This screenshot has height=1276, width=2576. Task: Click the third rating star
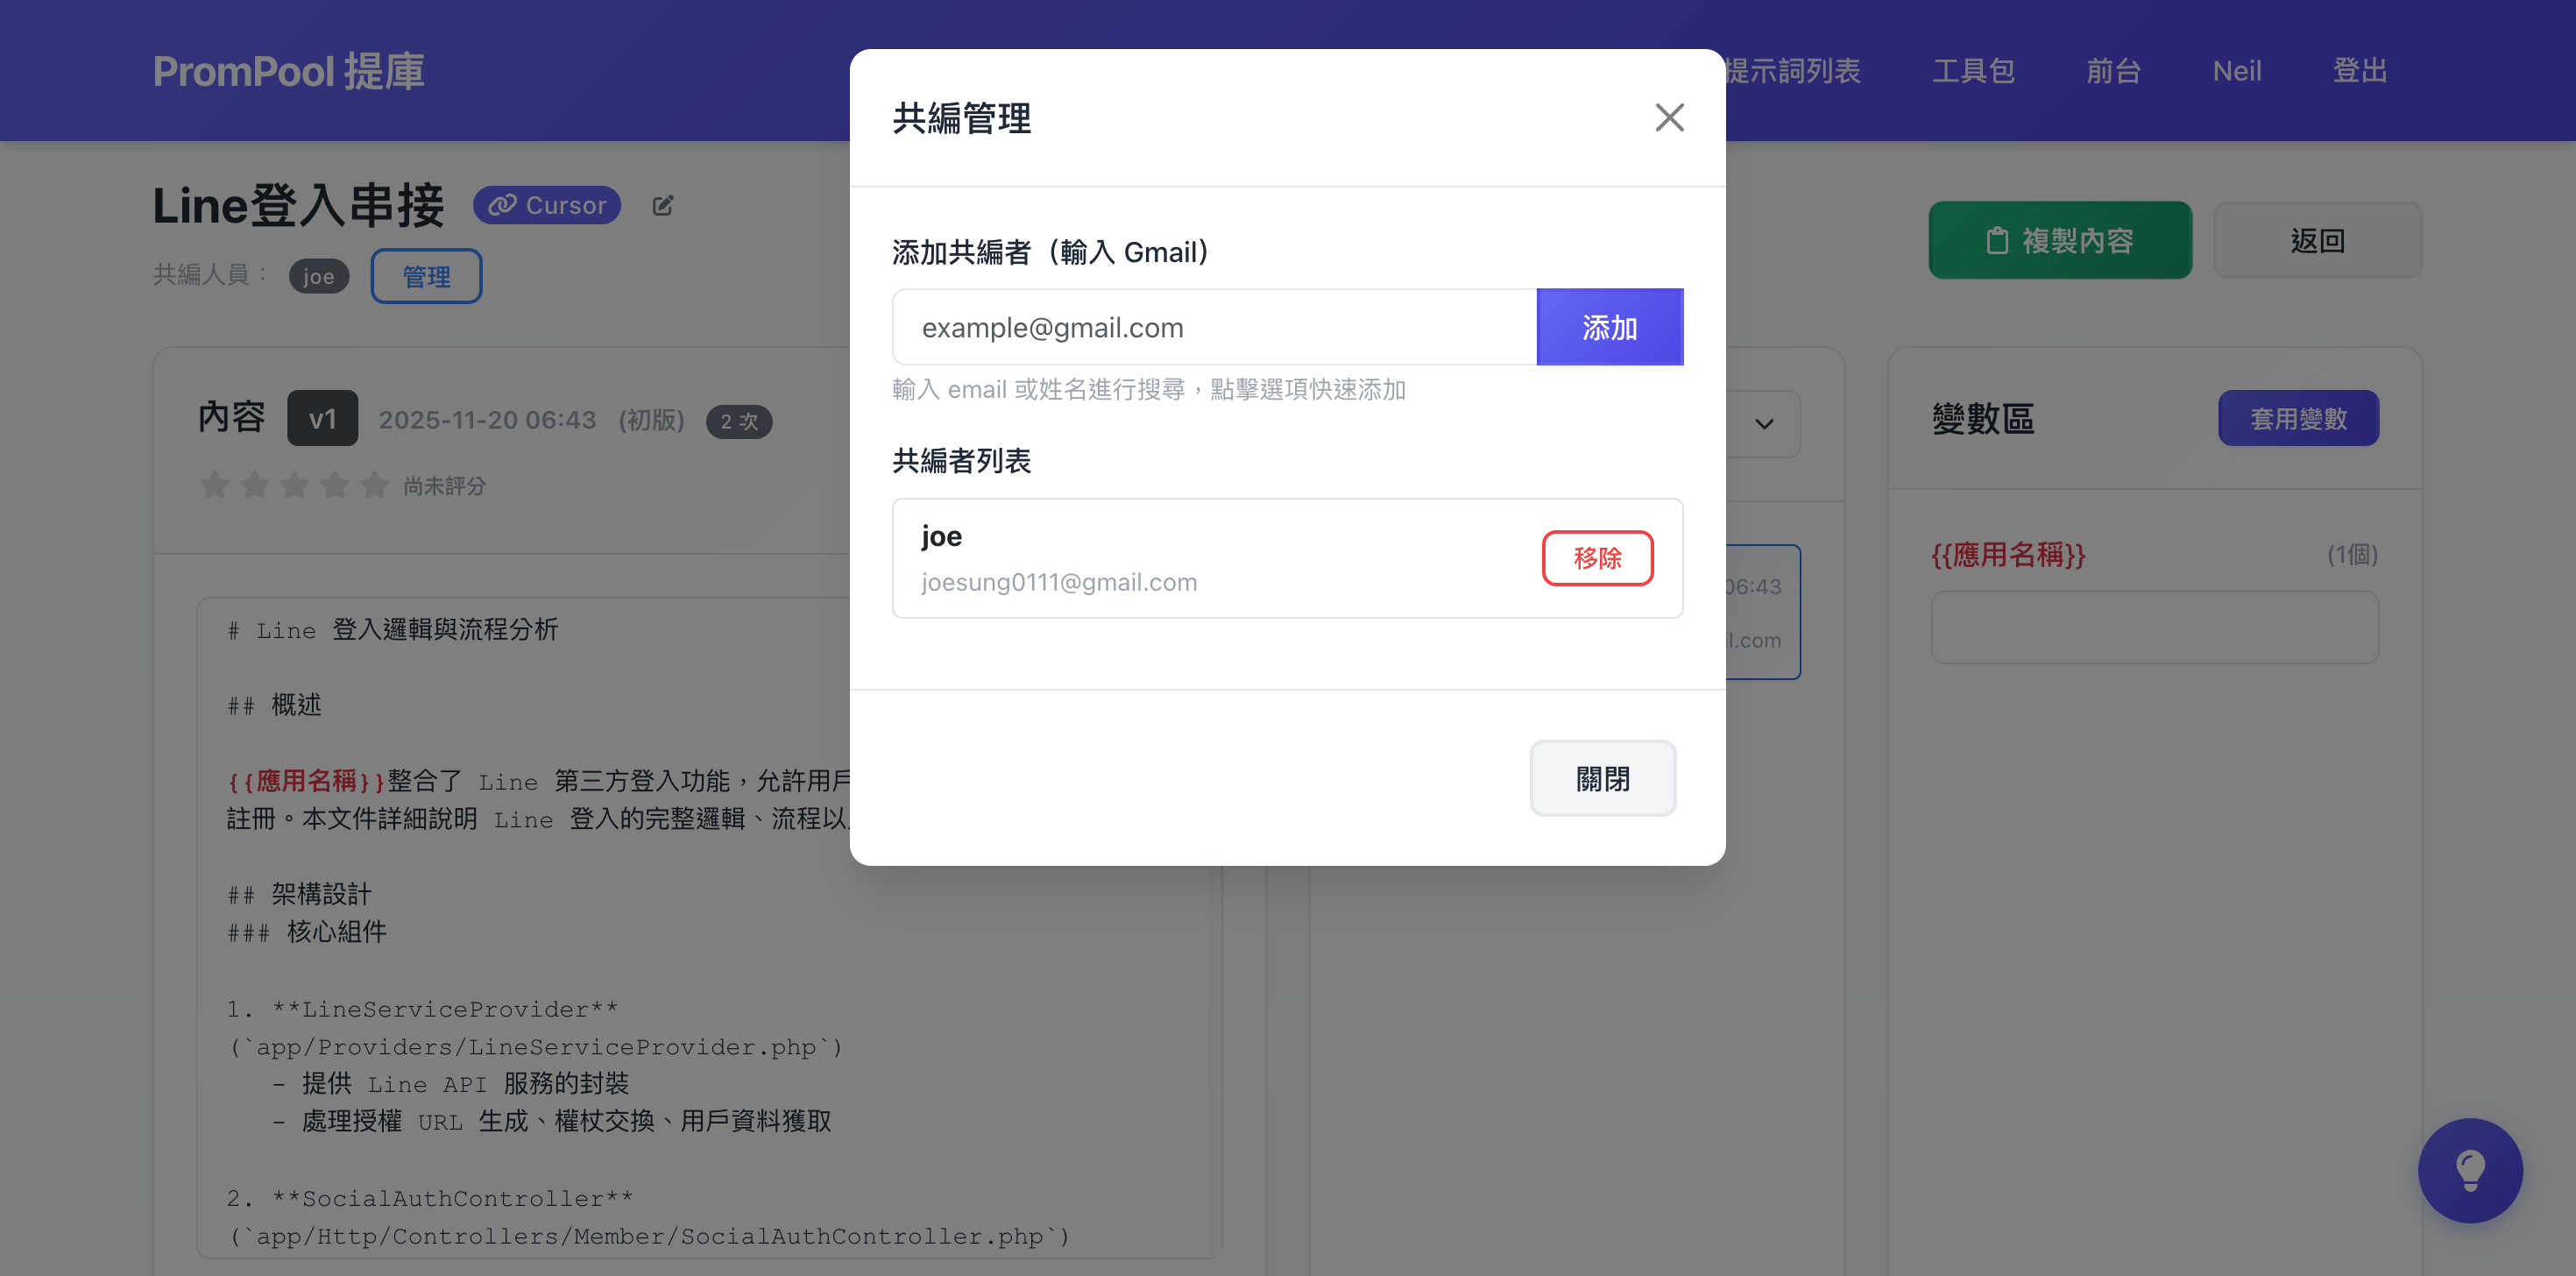pyautogui.click(x=294, y=486)
